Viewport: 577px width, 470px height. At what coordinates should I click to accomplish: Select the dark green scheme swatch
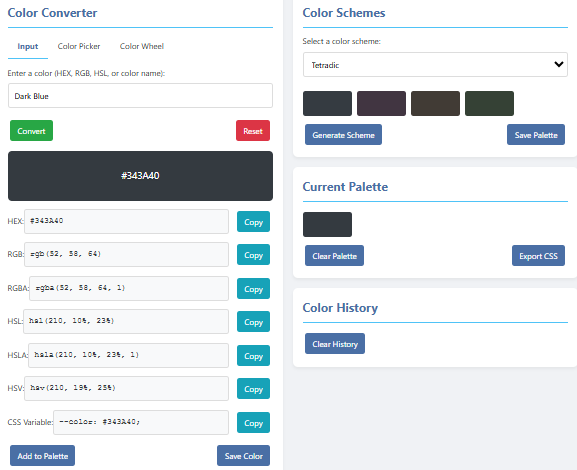489,103
